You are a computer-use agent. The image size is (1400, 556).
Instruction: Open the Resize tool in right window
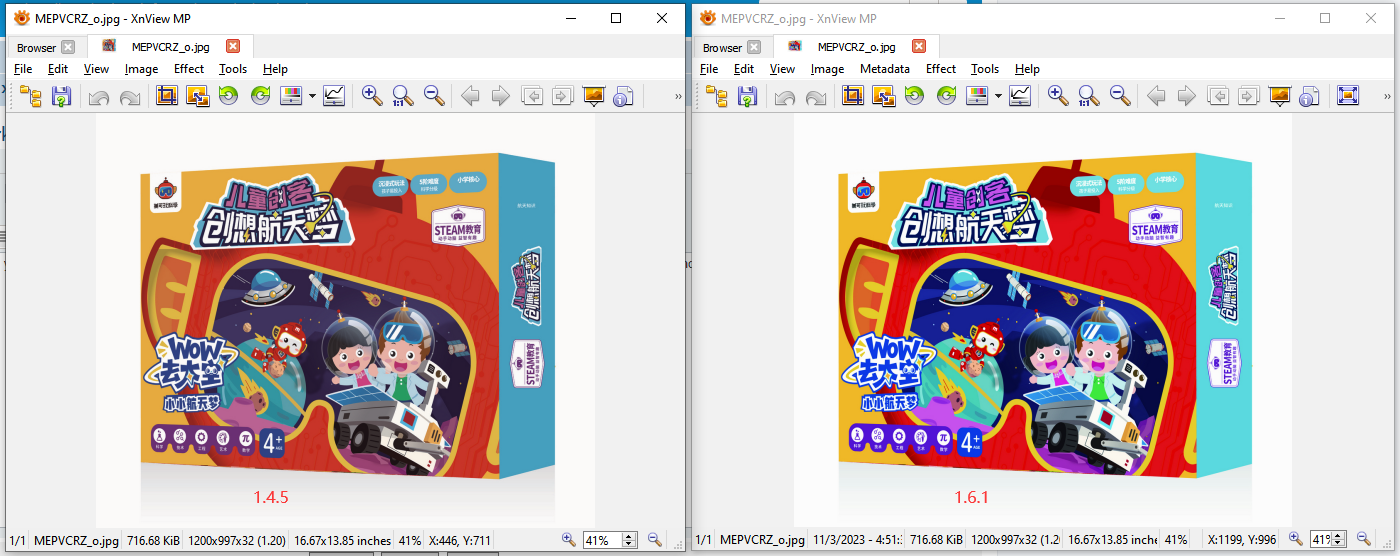883,96
